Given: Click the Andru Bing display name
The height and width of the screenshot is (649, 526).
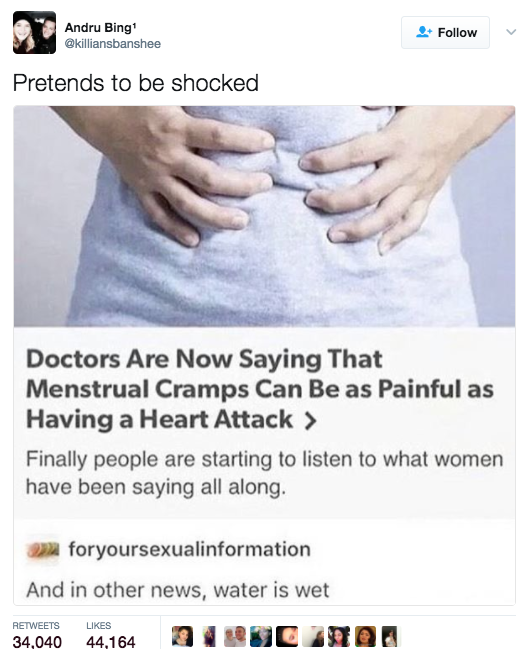Looking at the screenshot, I should (x=100, y=27).
